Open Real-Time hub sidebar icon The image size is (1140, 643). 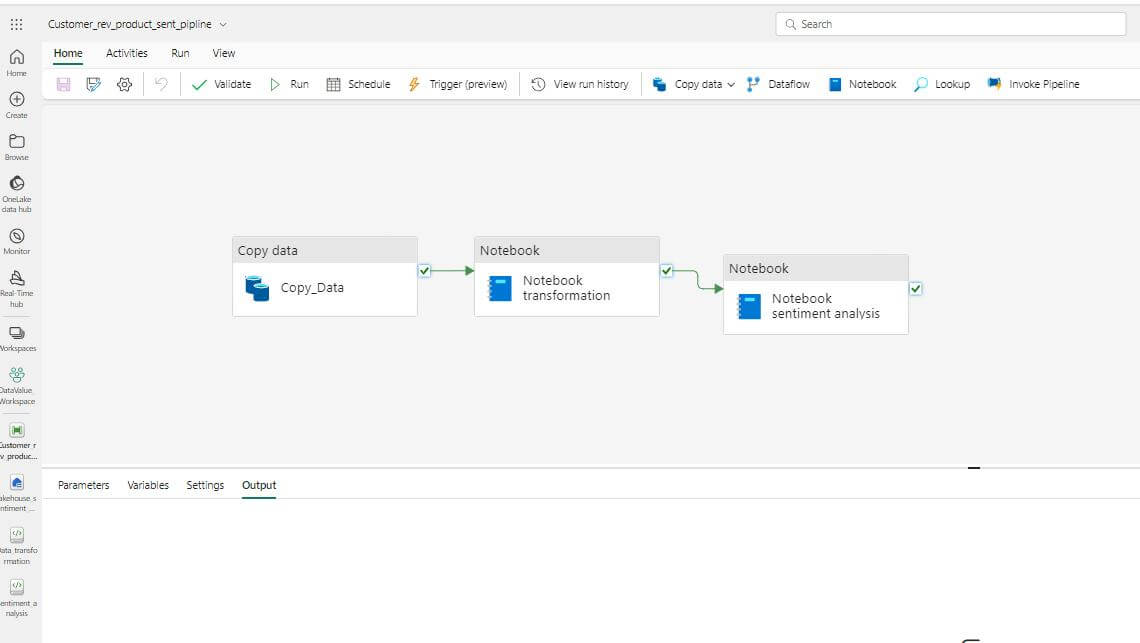tap(17, 288)
